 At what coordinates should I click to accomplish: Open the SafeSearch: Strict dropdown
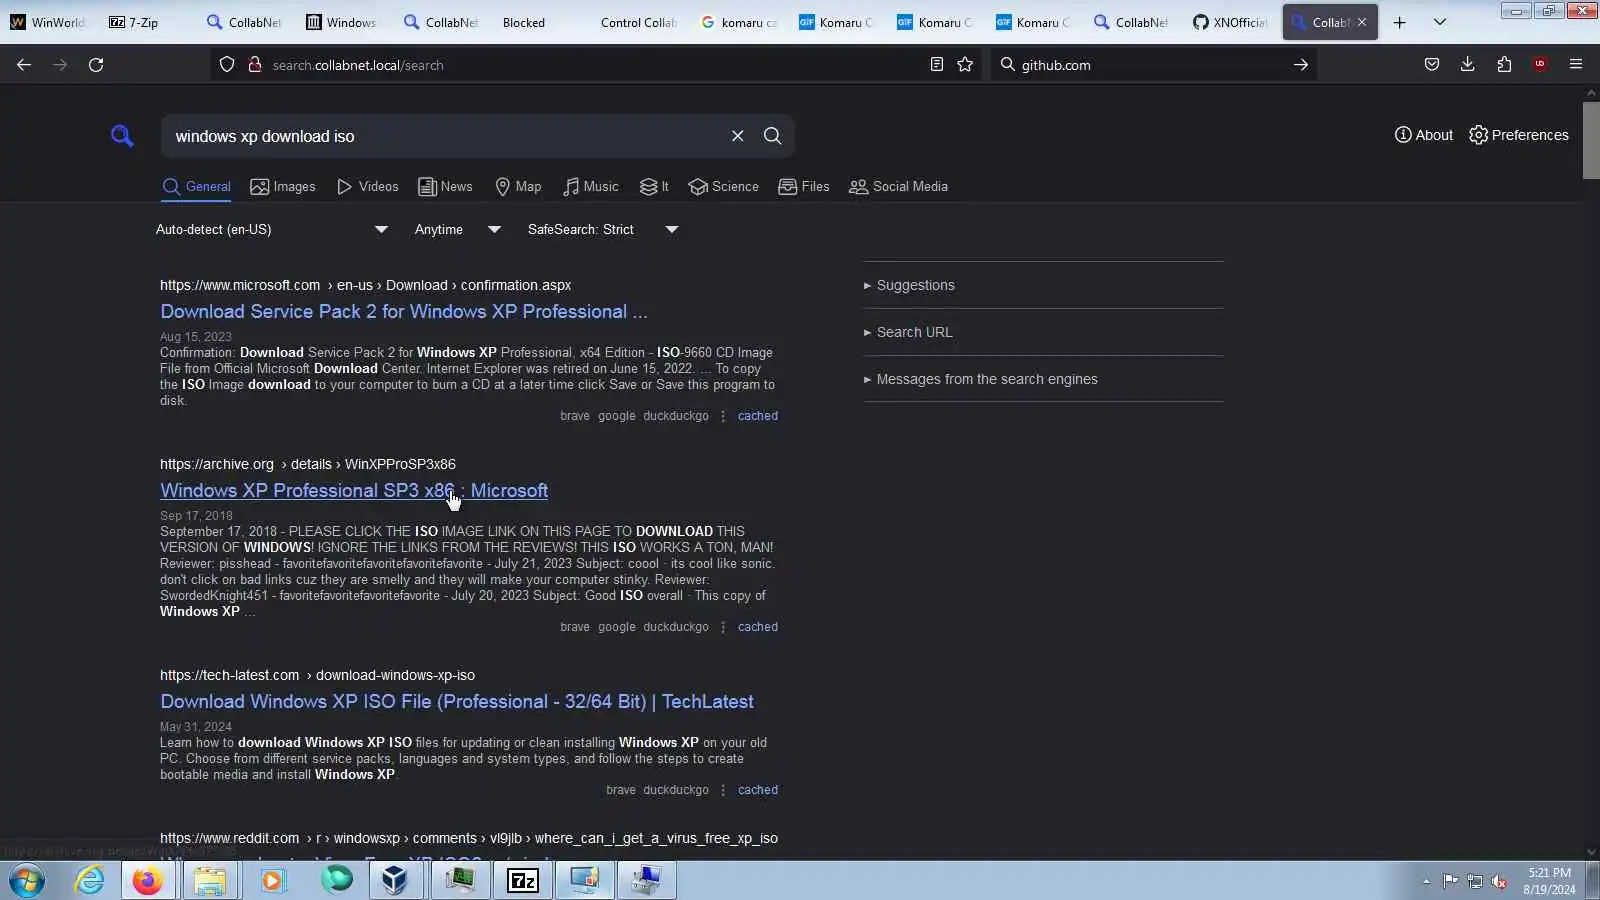[x=602, y=230]
